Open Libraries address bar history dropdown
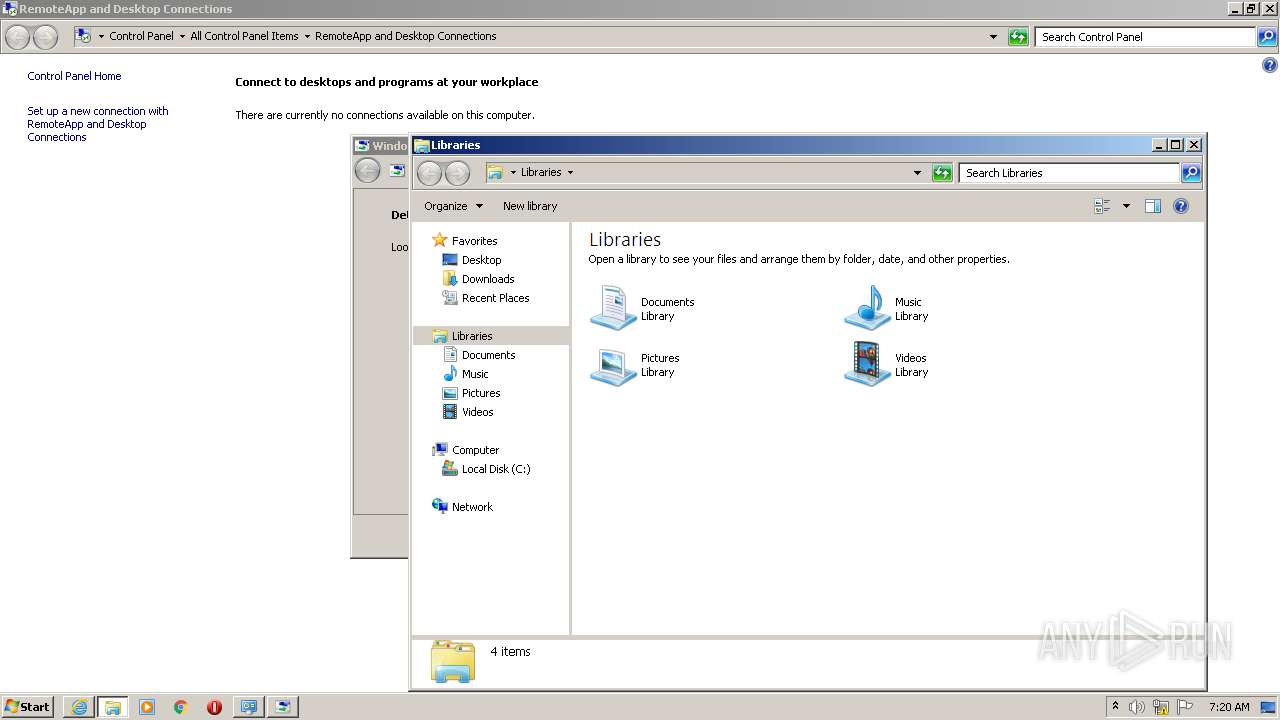The image size is (1280, 720). [x=917, y=173]
